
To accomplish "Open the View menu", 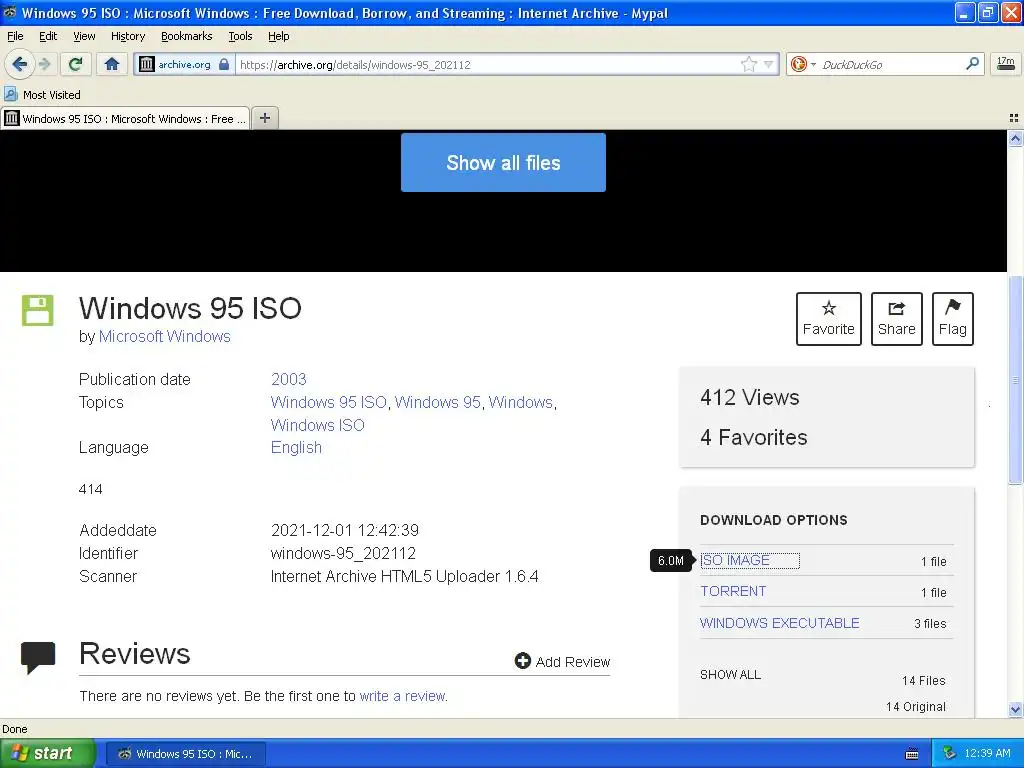I will tap(84, 36).
